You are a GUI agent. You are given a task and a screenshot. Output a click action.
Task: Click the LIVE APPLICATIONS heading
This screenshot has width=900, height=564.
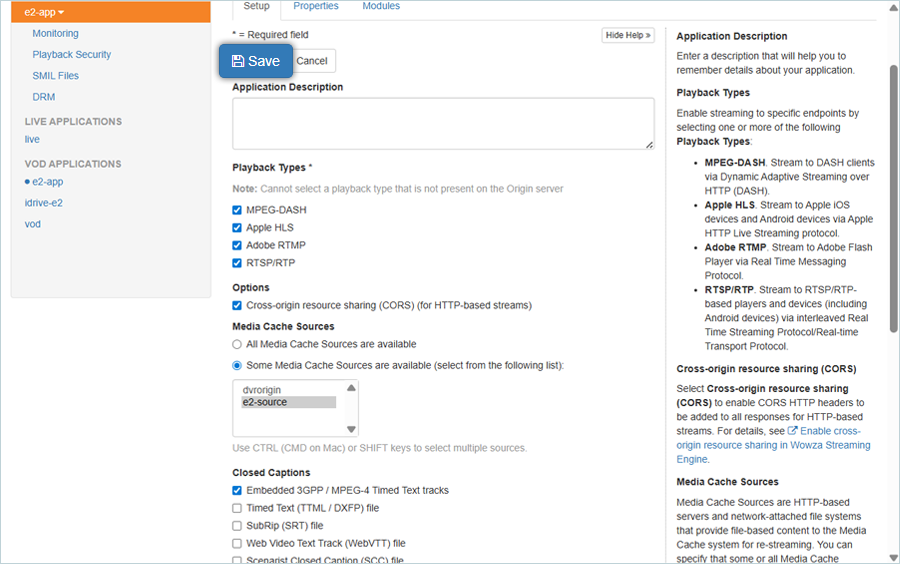[73, 122]
